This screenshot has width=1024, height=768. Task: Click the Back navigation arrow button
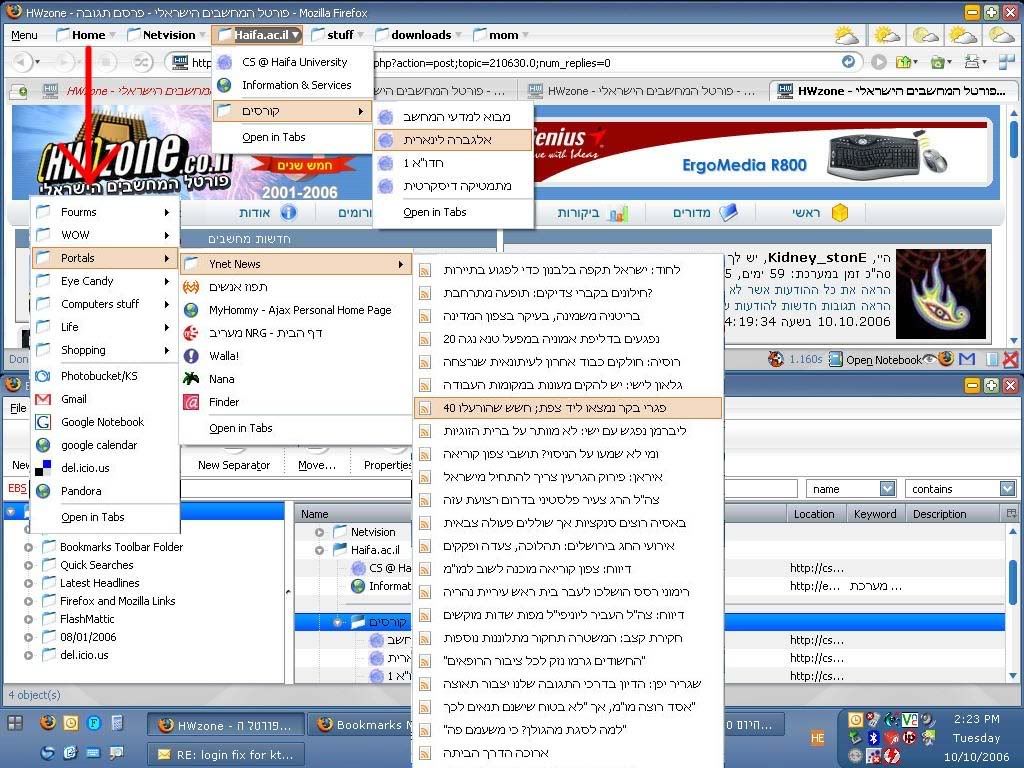(22, 62)
